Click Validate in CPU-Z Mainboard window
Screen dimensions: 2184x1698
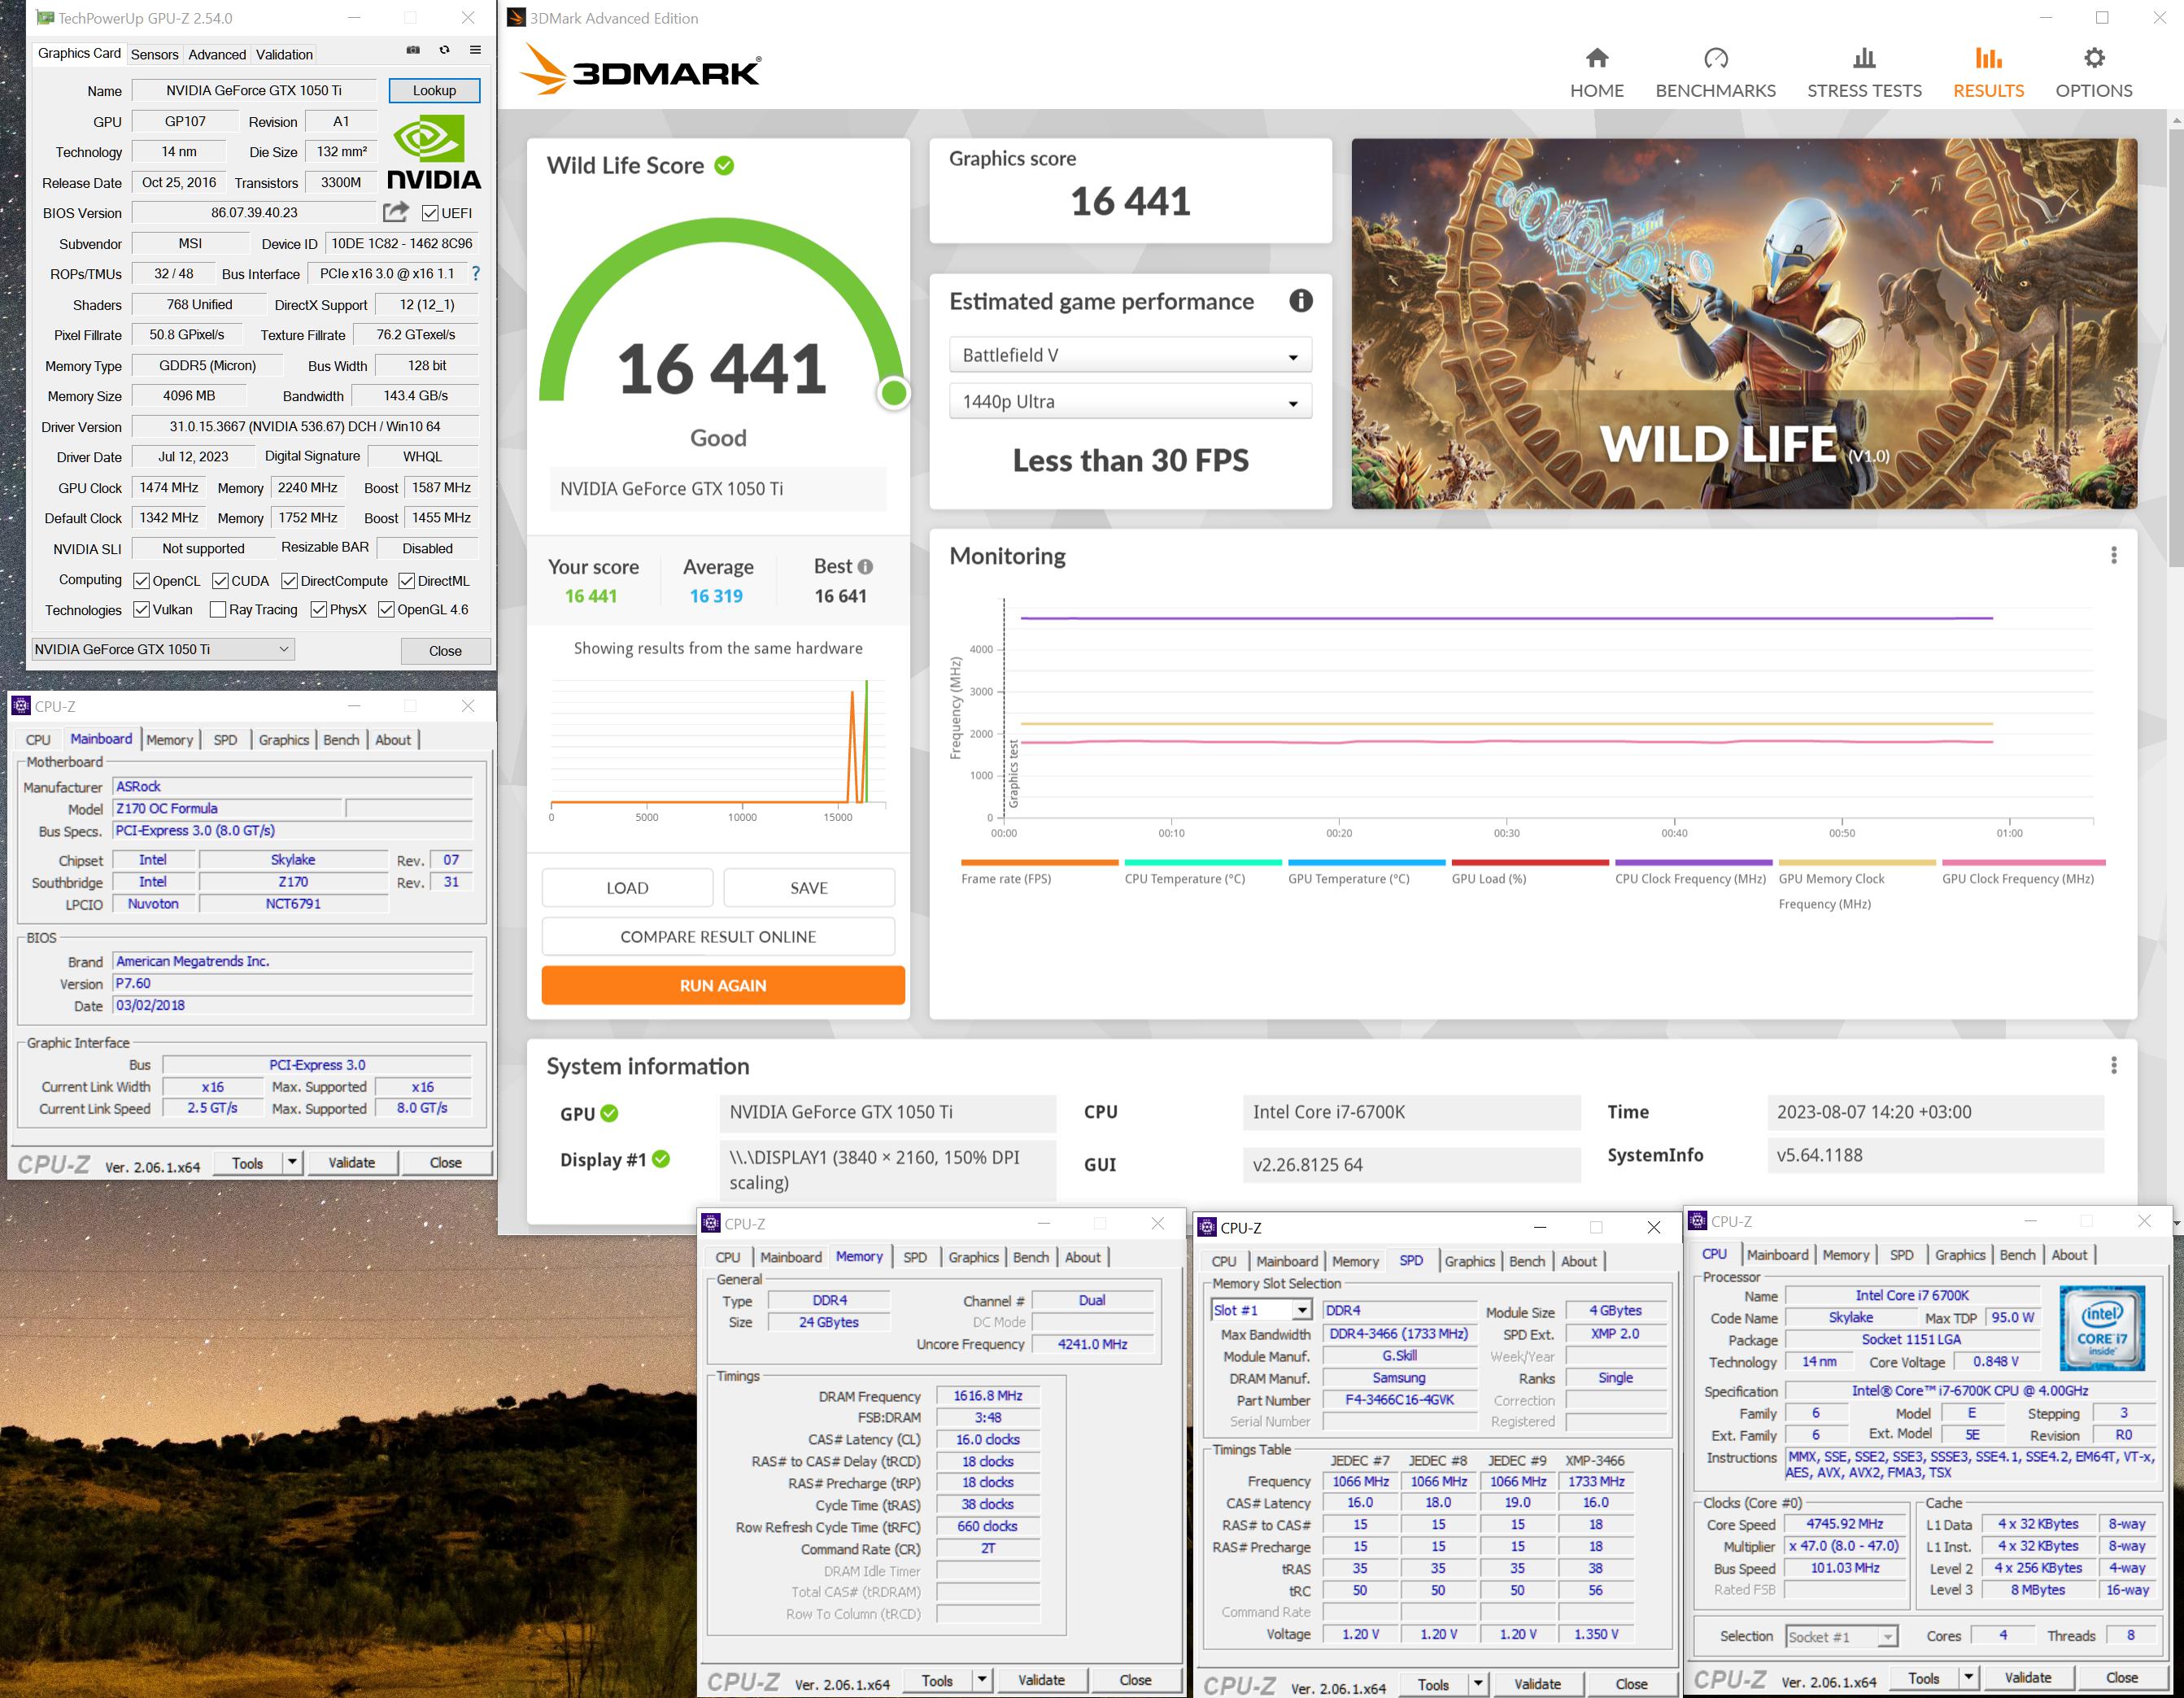click(x=352, y=1162)
